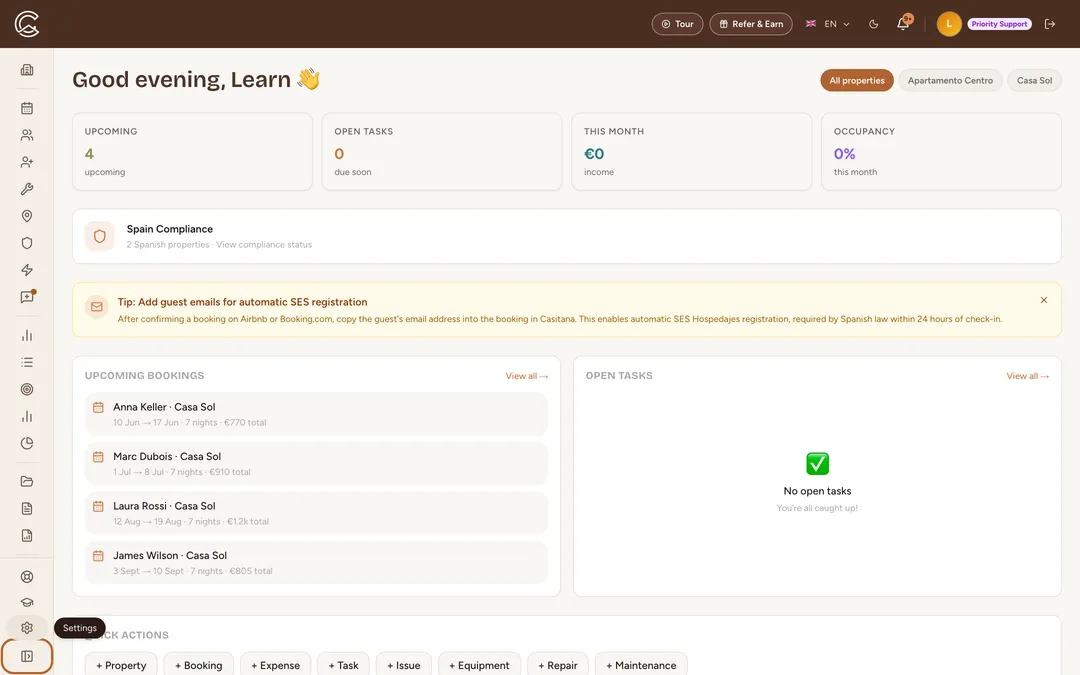Open the calendar icon in the sidebar

[x=27, y=108]
